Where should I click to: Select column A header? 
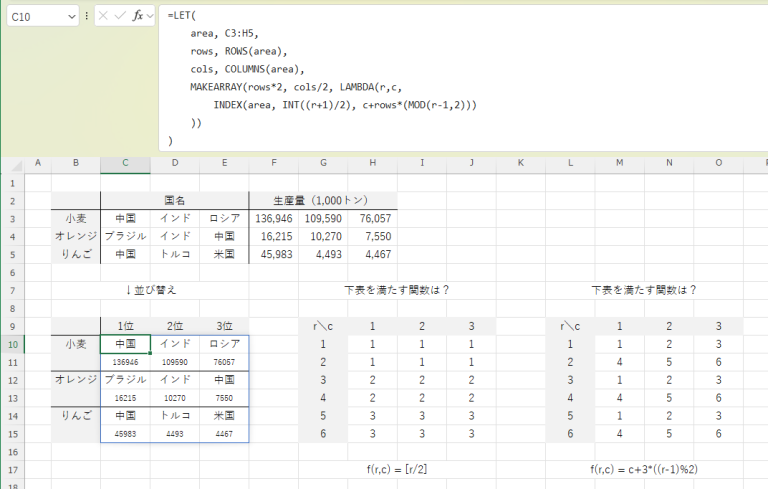coord(38,163)
